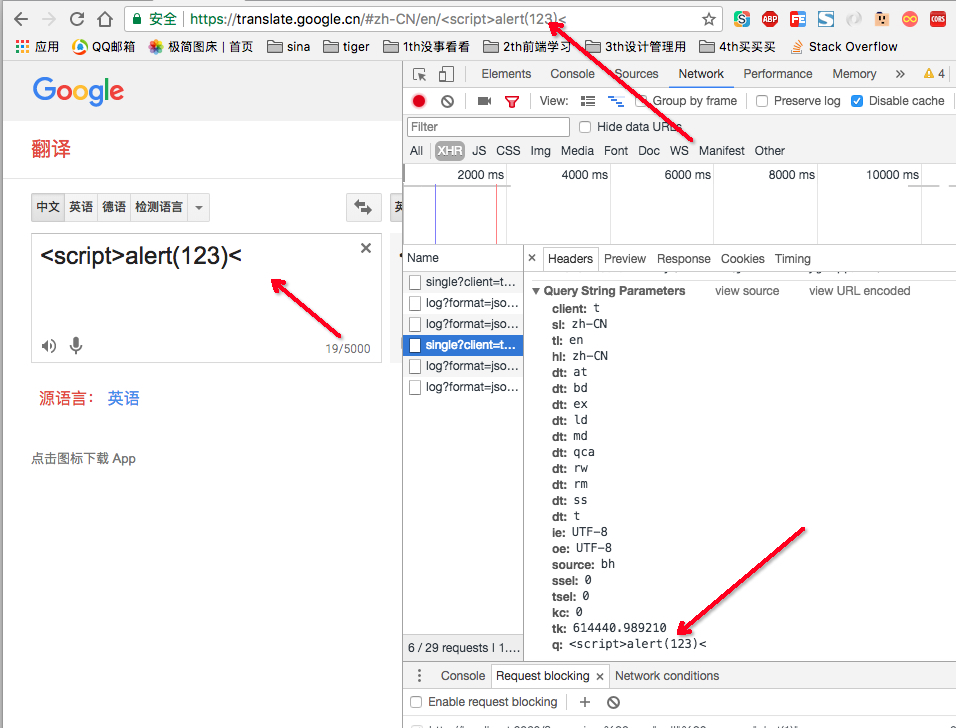956x728 pixels.
Task: Click the network Filter input
Action: coord(488,127)
